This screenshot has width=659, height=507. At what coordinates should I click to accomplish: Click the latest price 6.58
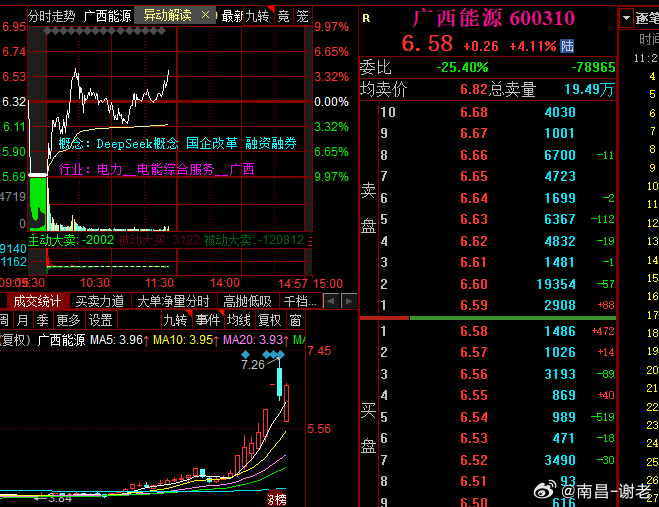(x=427, y=43)
